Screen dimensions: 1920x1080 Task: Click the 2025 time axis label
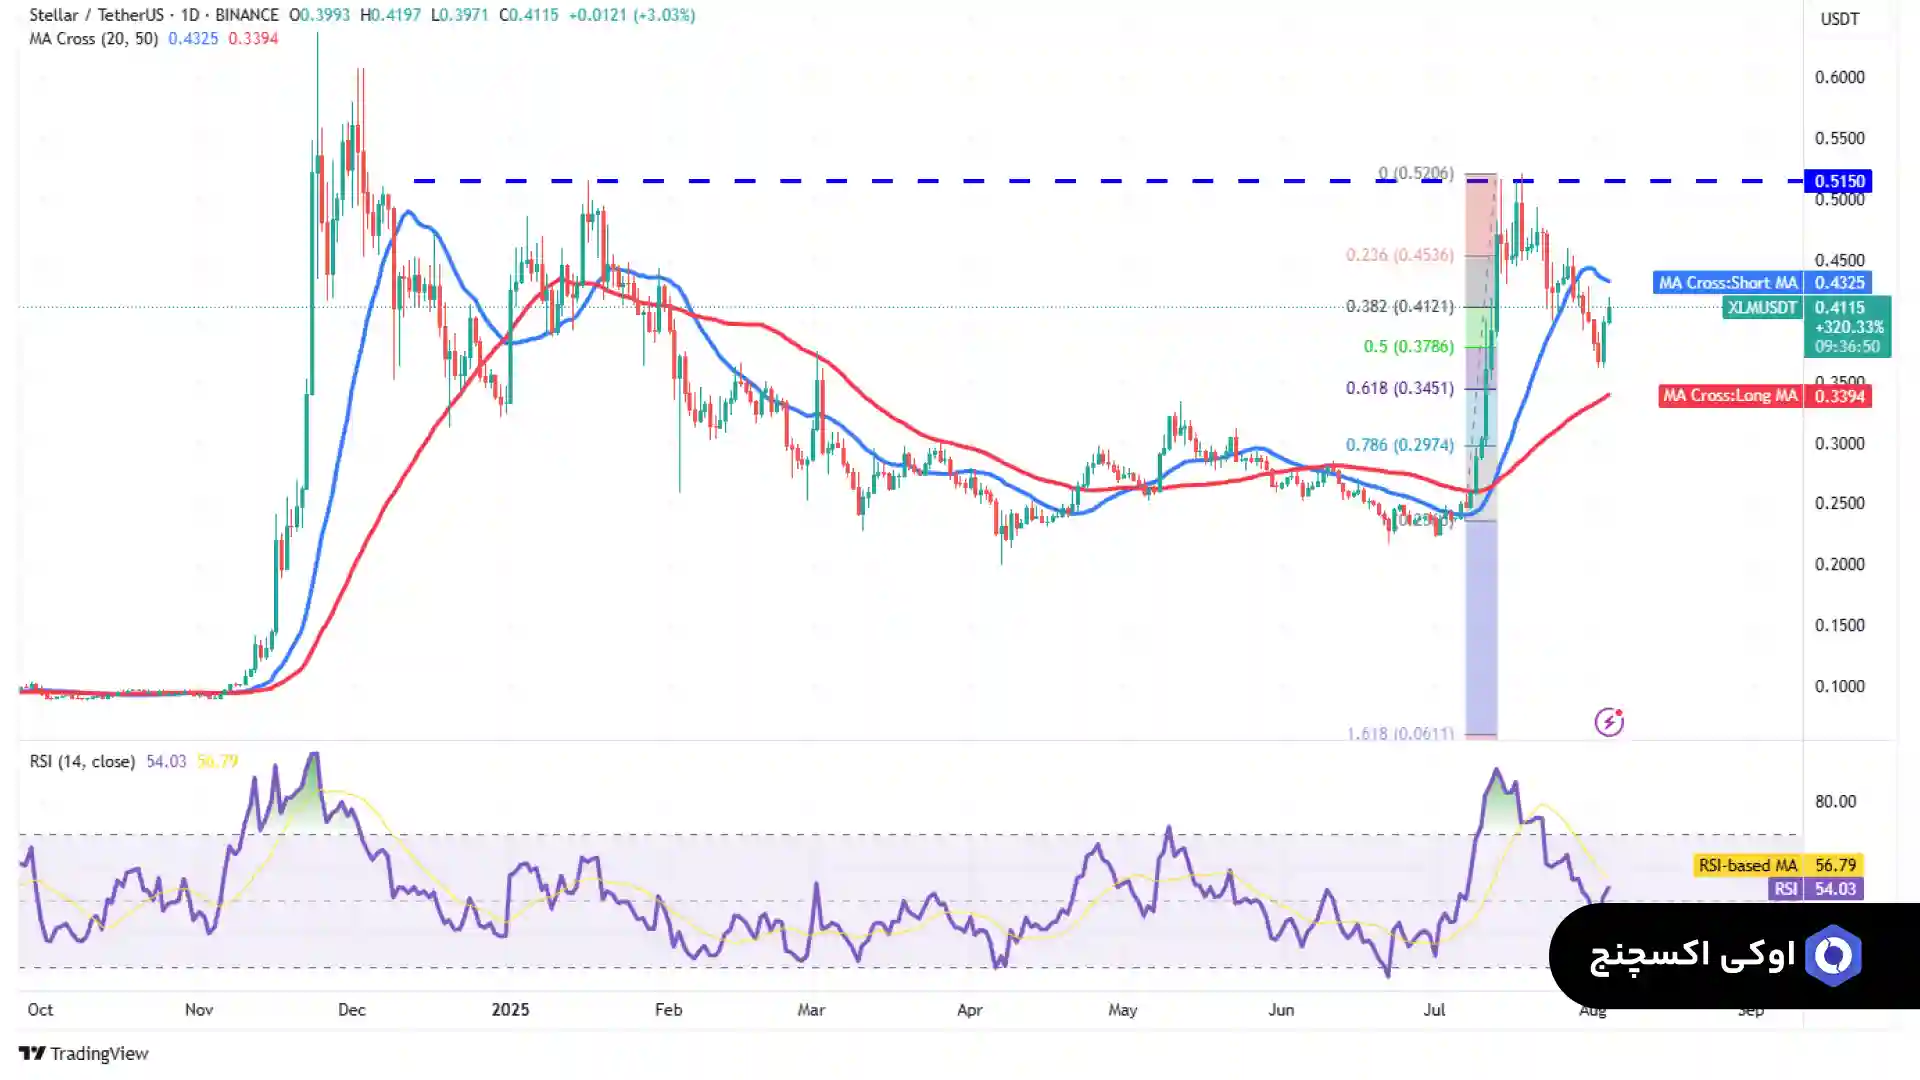pyautogui.click(x=510, y=1009)
